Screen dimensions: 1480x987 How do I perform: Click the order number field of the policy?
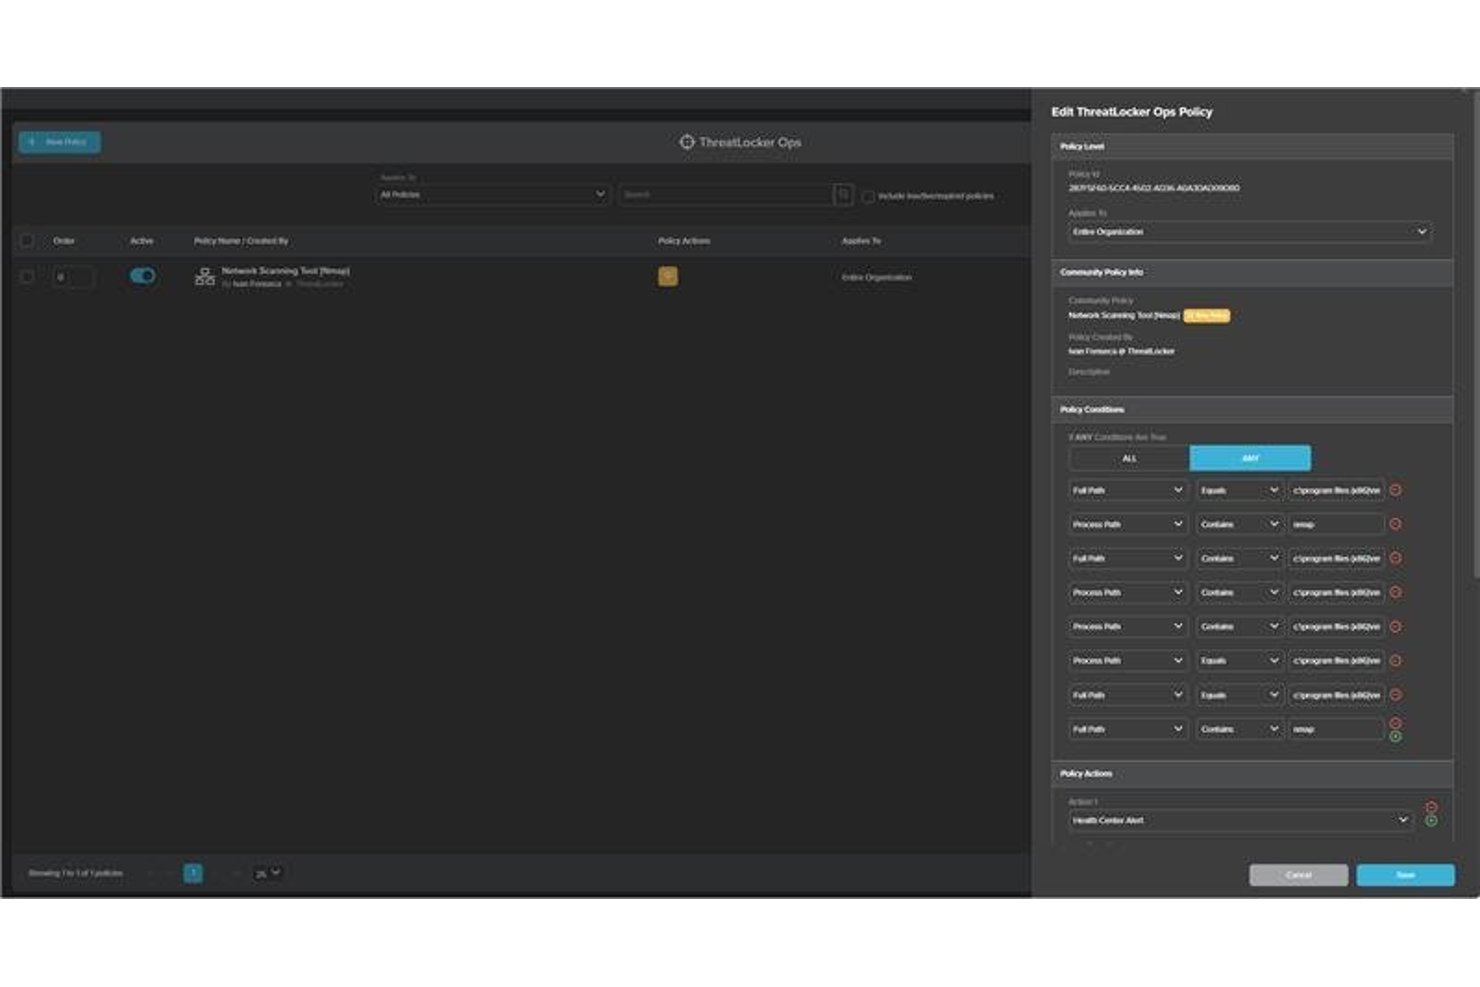73,277
